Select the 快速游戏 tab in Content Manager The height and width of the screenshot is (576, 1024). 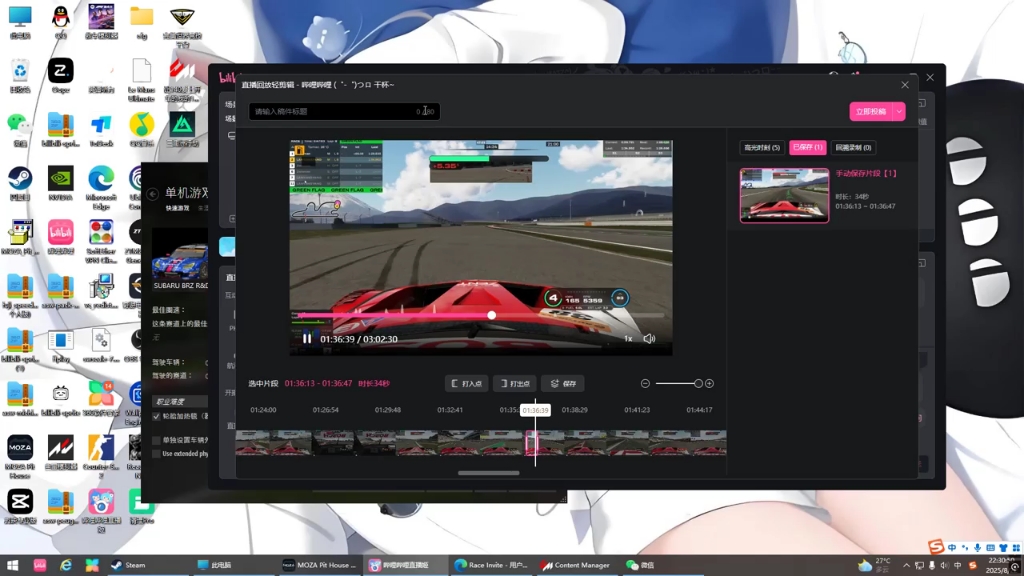tap(177, 208)
